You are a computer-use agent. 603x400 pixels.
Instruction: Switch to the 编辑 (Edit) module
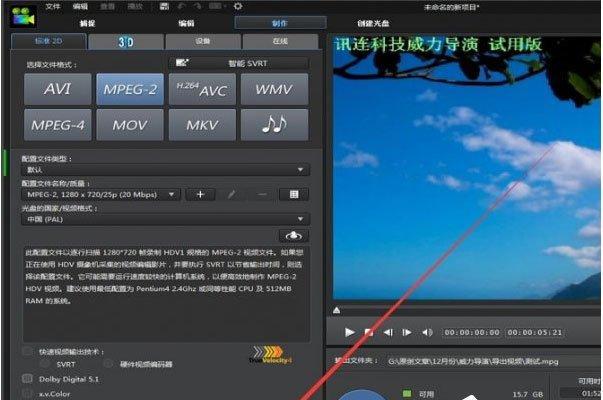(x=187, y=23)
